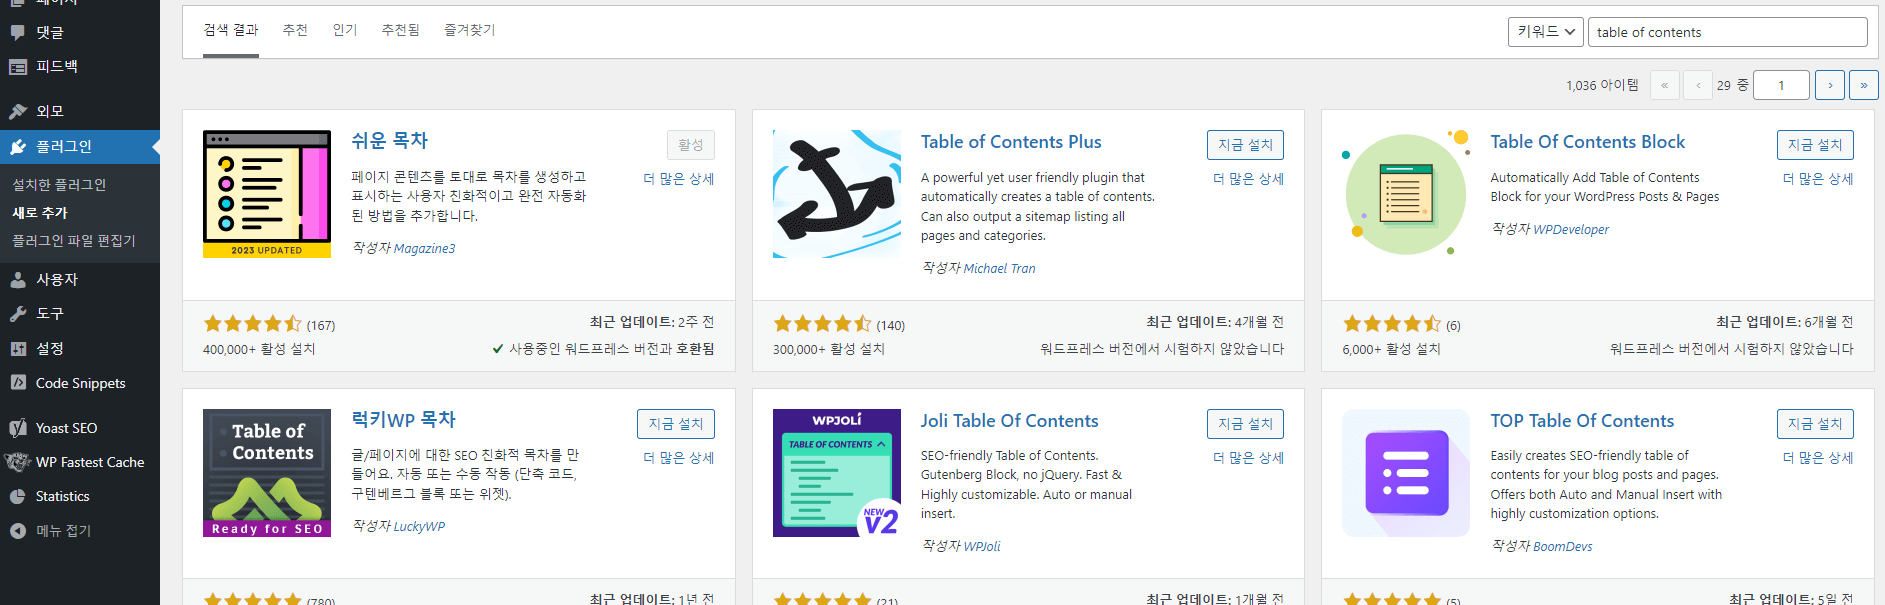Screen dimensions: 1885x605
Task: Install 럭키WP 목차 with 지금 설치
Action: tap(676, 424)
